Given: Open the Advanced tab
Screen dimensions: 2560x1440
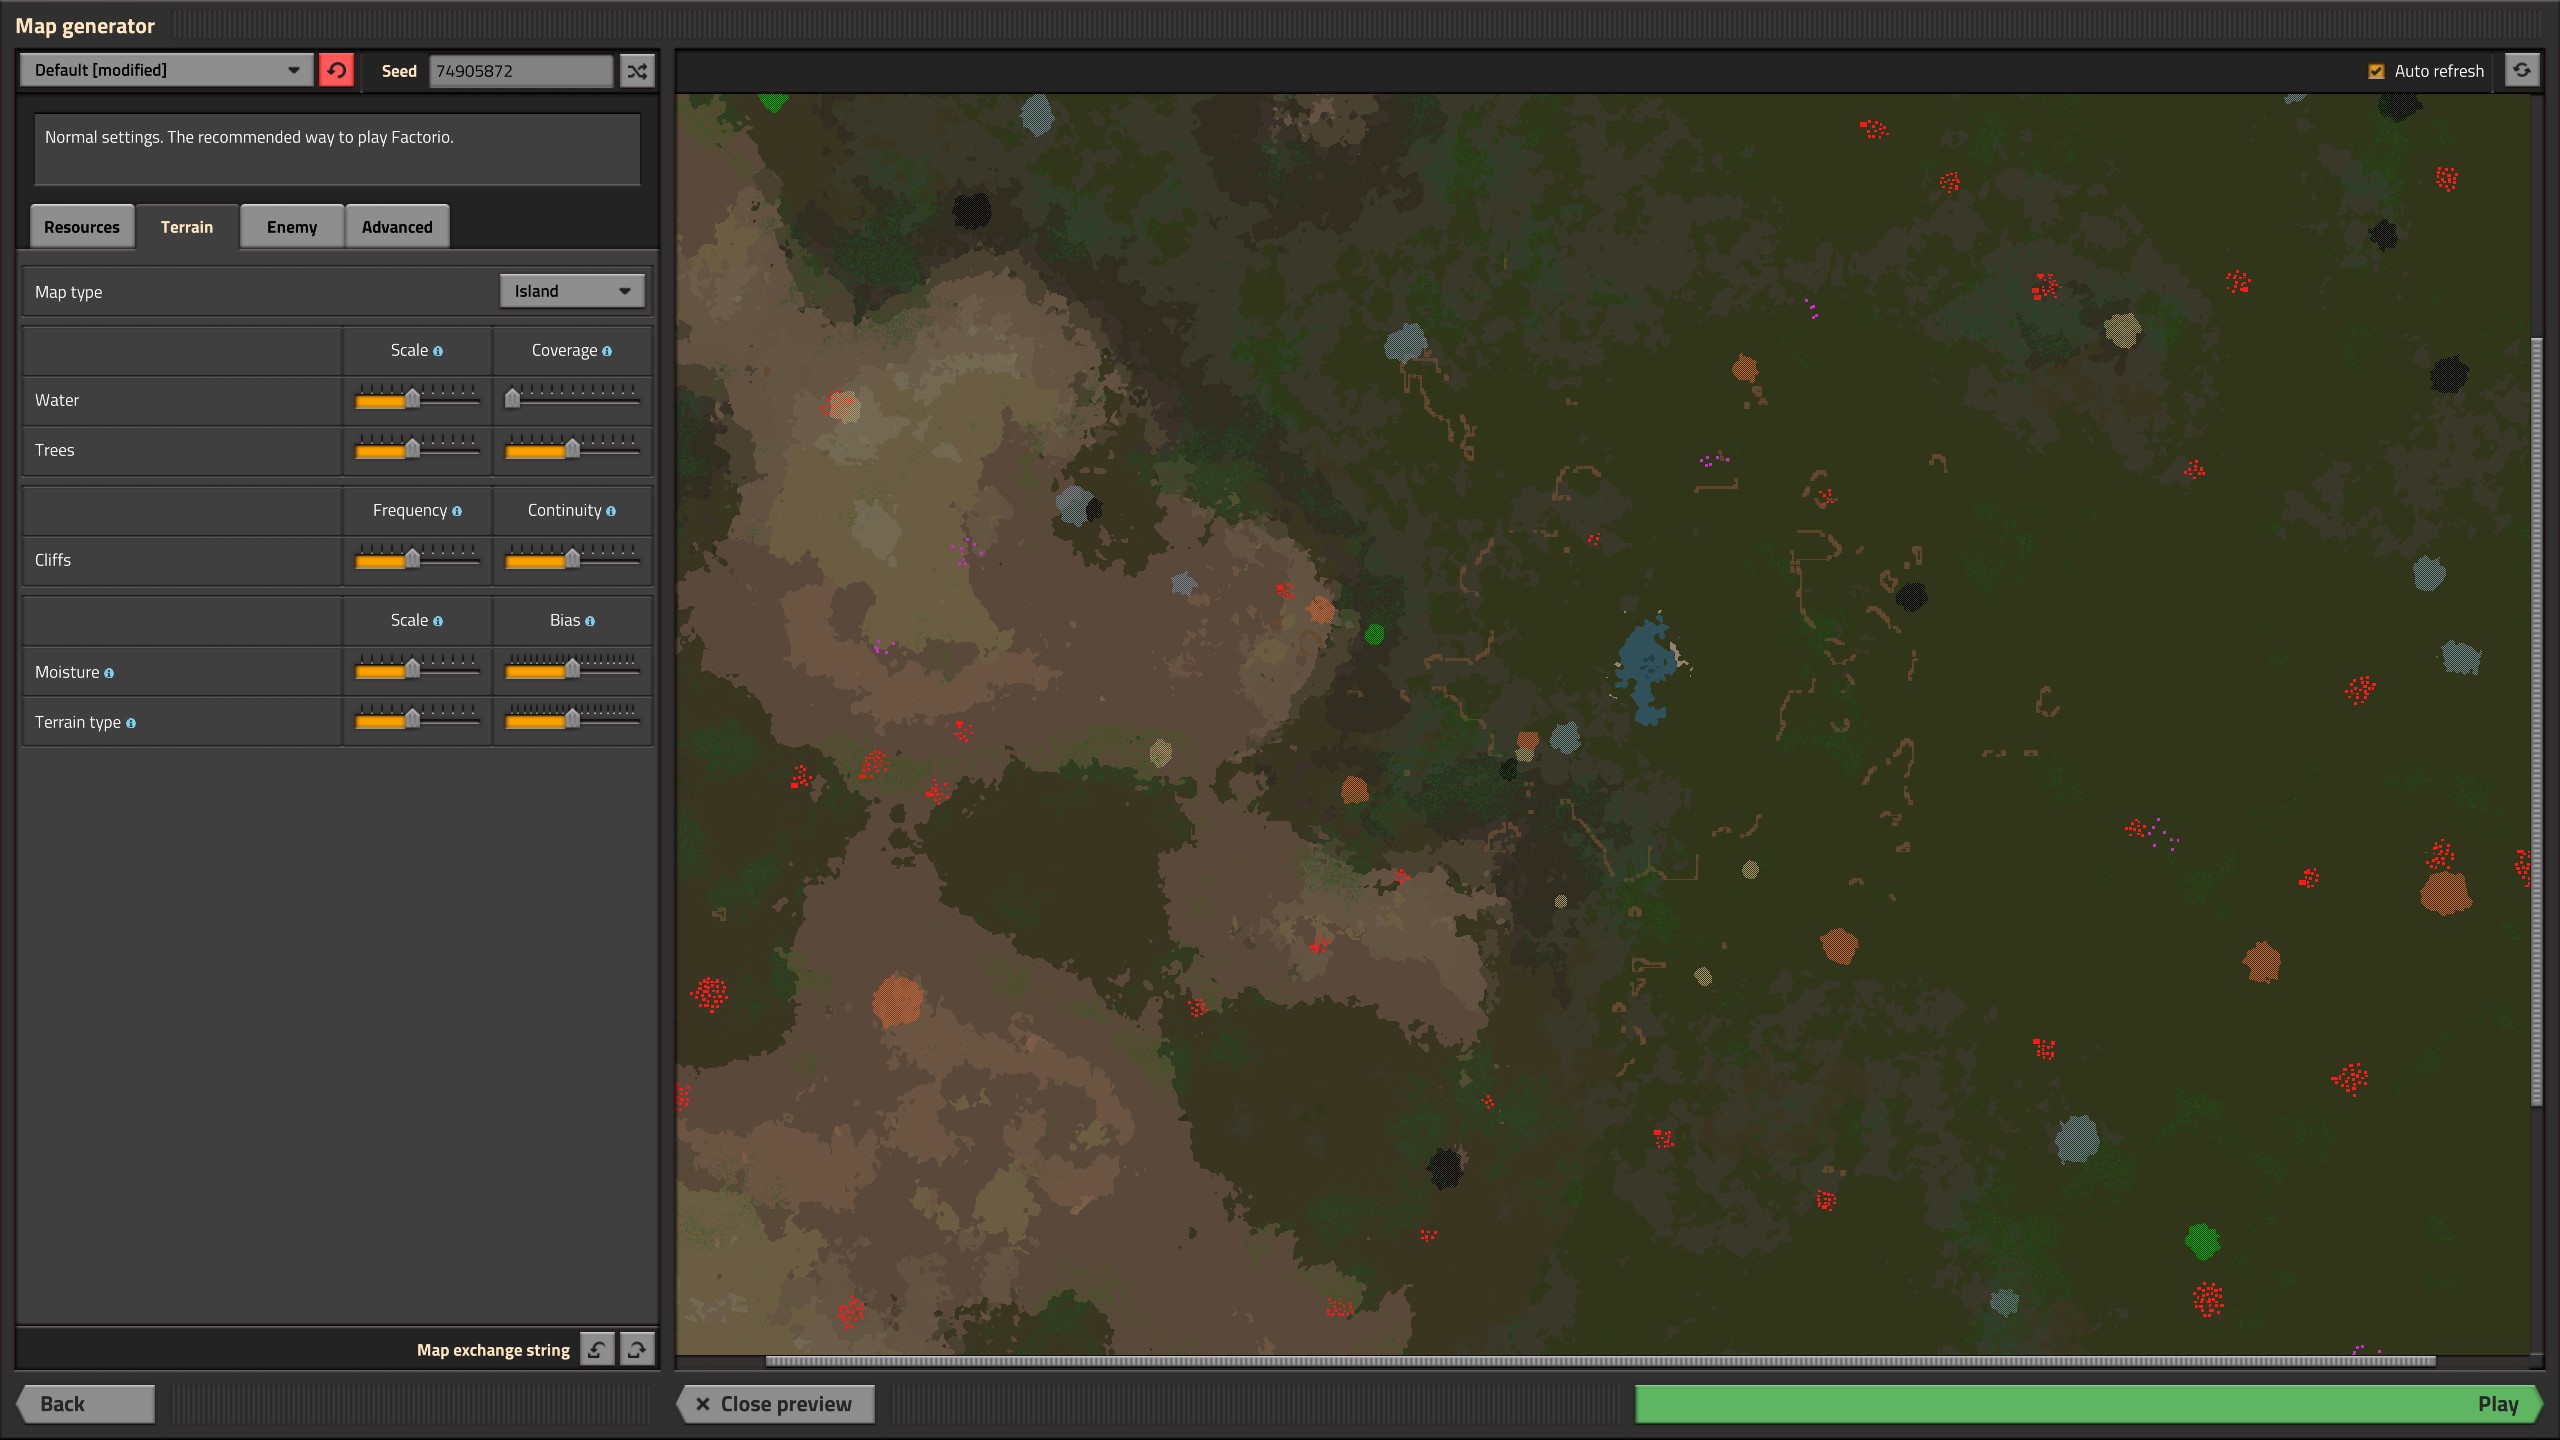Looking at the screenshot, I should click(397, 227).
